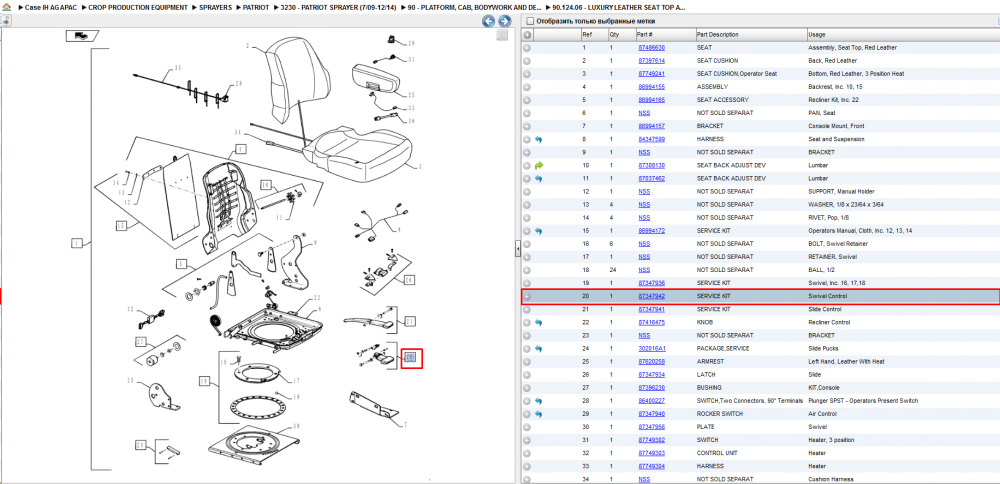Click the pin icon below the home icon
Image resolution: width=1000 pixels, height=484 pixels.
pos(5,22)
